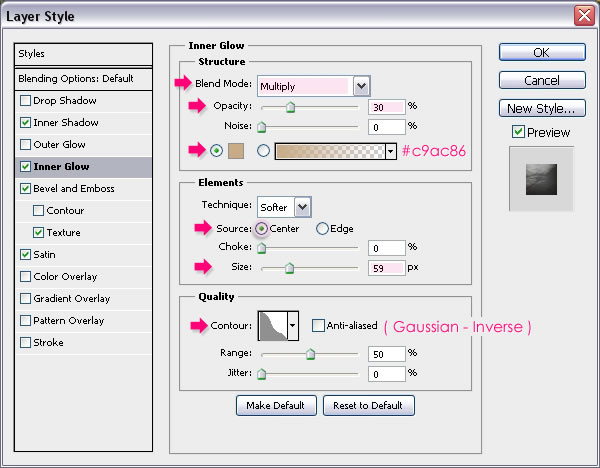This screenshot has height=468, width=600.
Task: Open Satin settings label
Action: tap(44, 254)
